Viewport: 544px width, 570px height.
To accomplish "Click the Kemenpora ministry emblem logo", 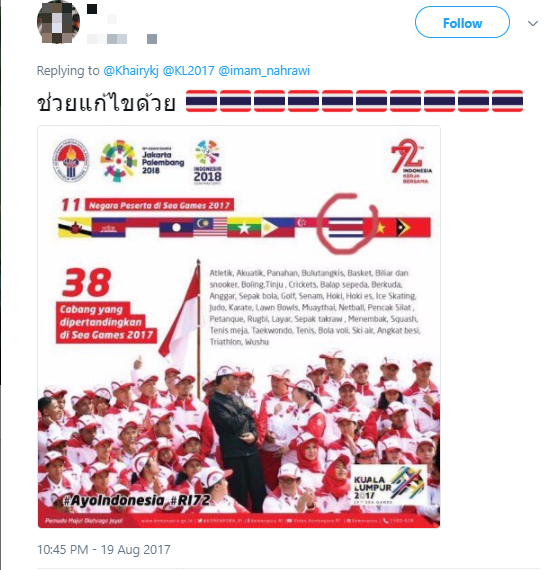I will 71,160.
